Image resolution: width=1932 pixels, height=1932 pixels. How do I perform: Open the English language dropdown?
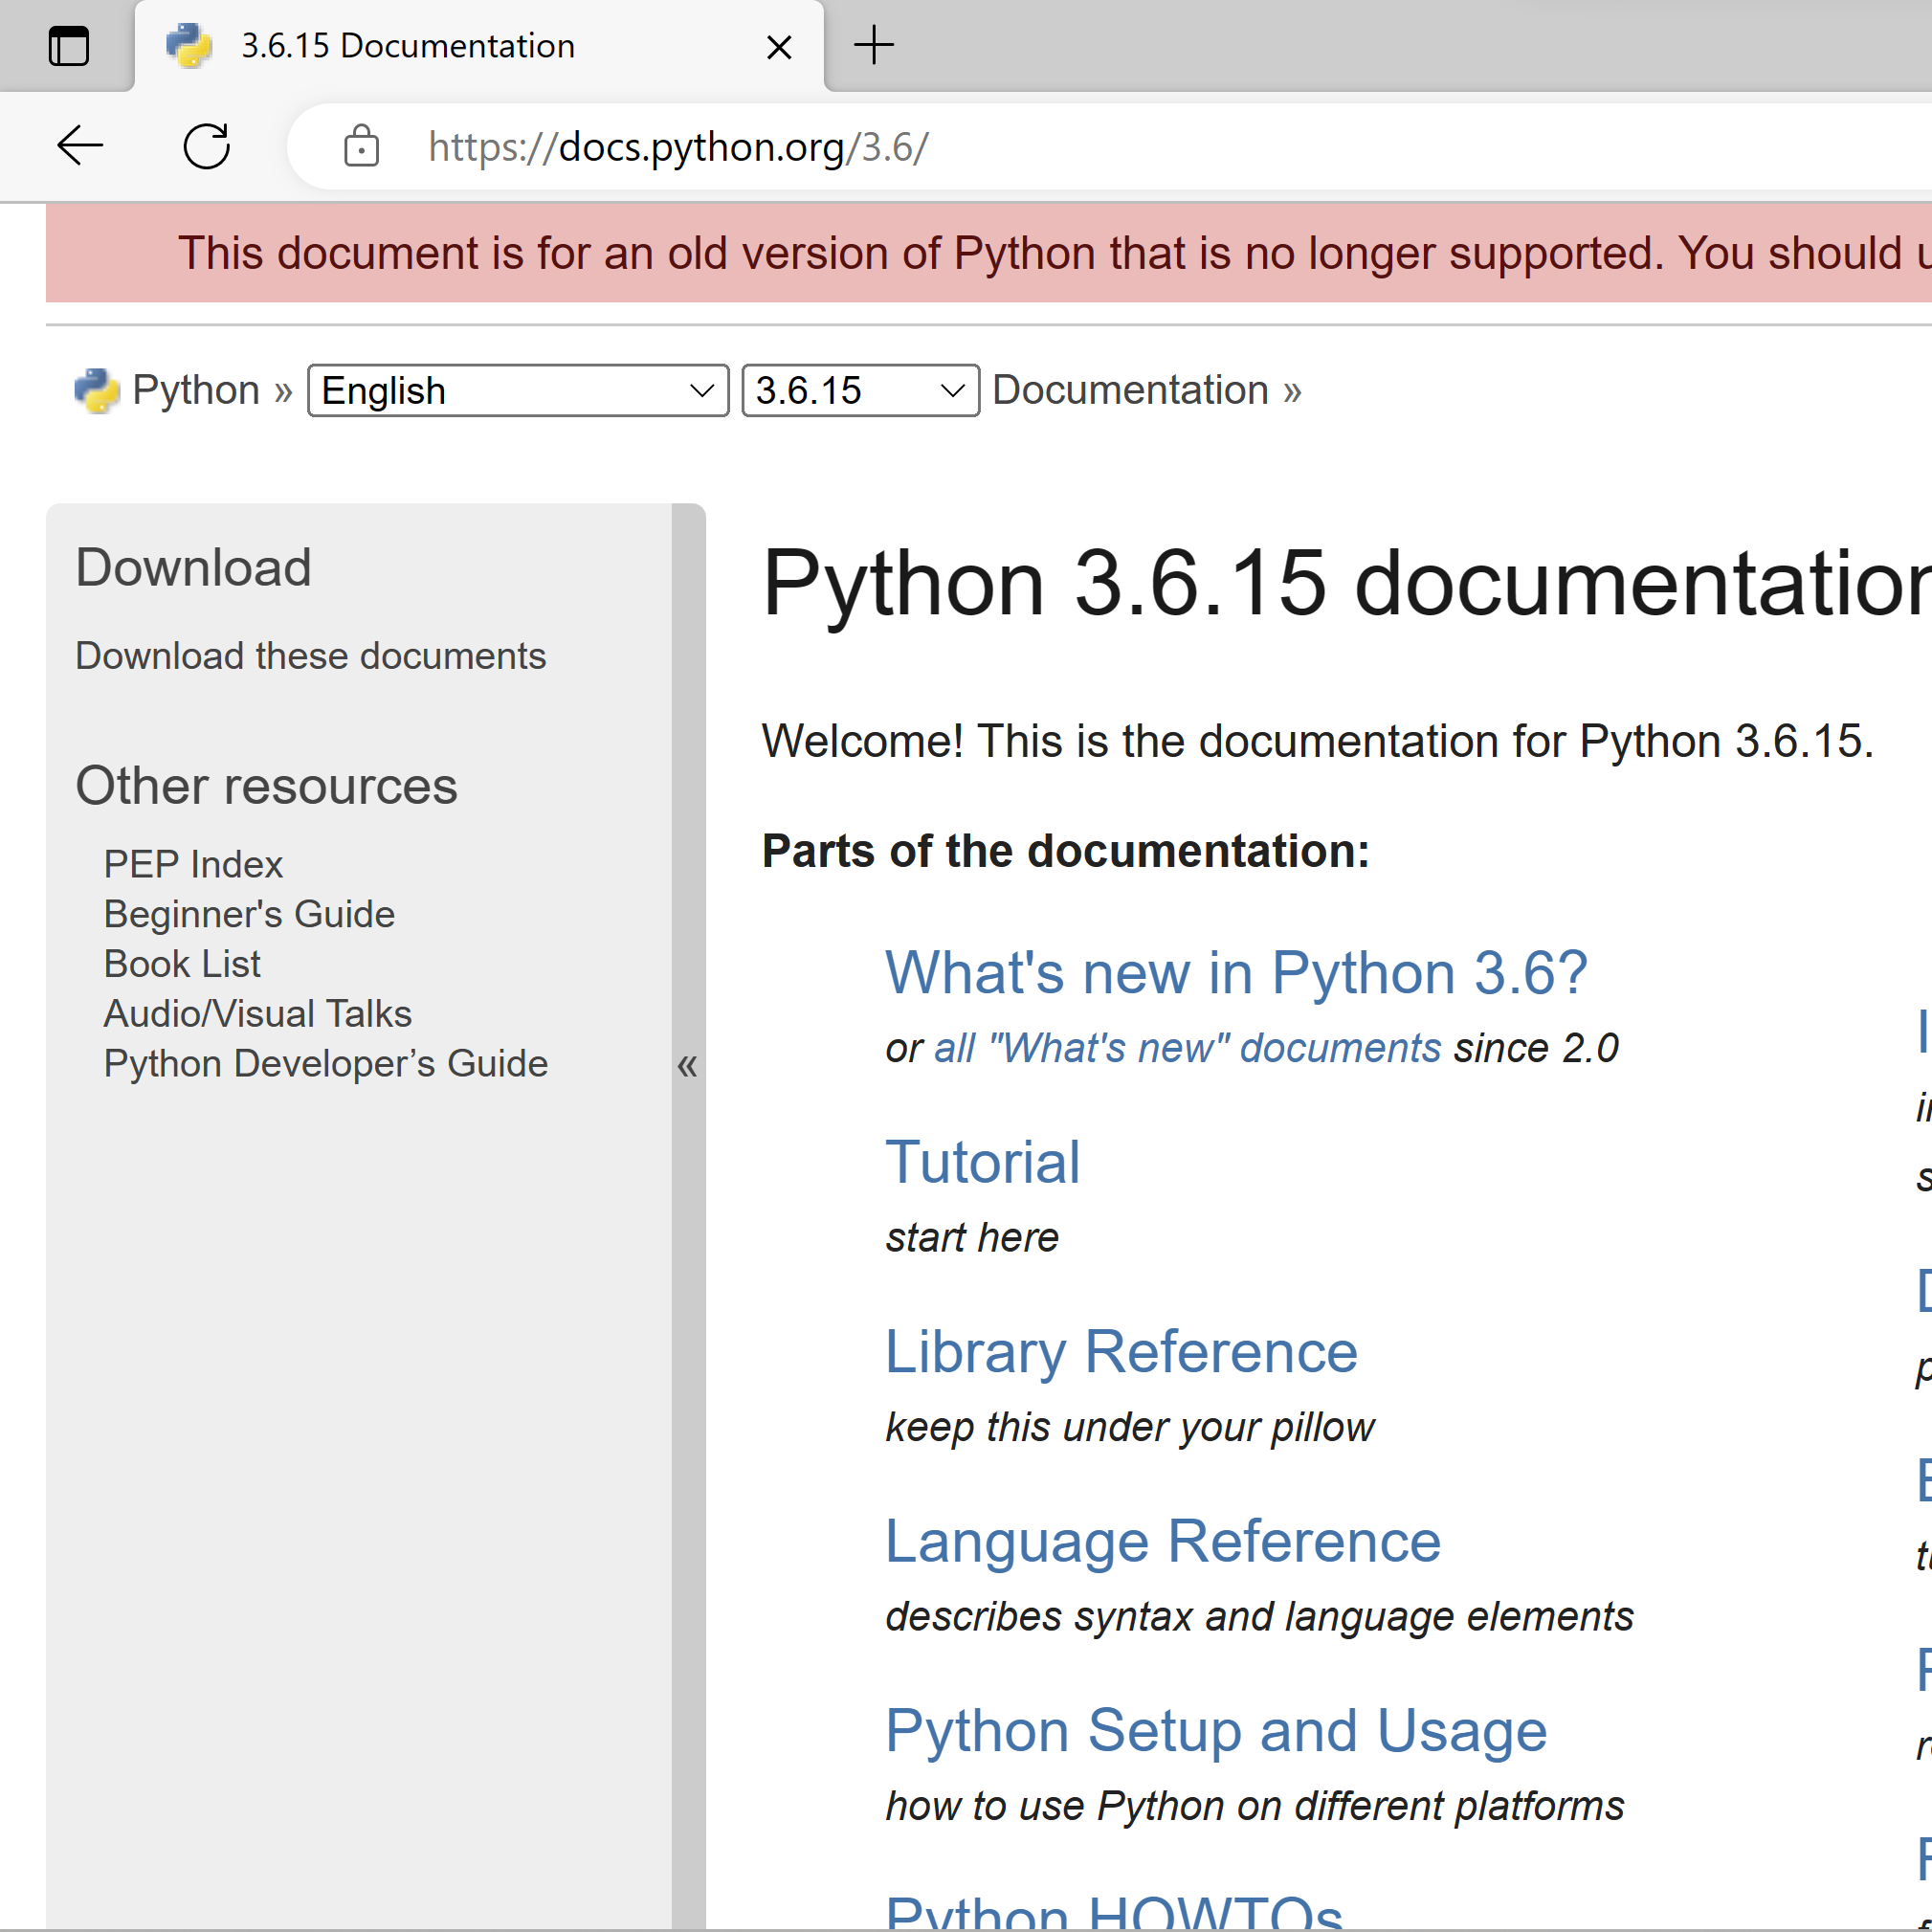517,390
